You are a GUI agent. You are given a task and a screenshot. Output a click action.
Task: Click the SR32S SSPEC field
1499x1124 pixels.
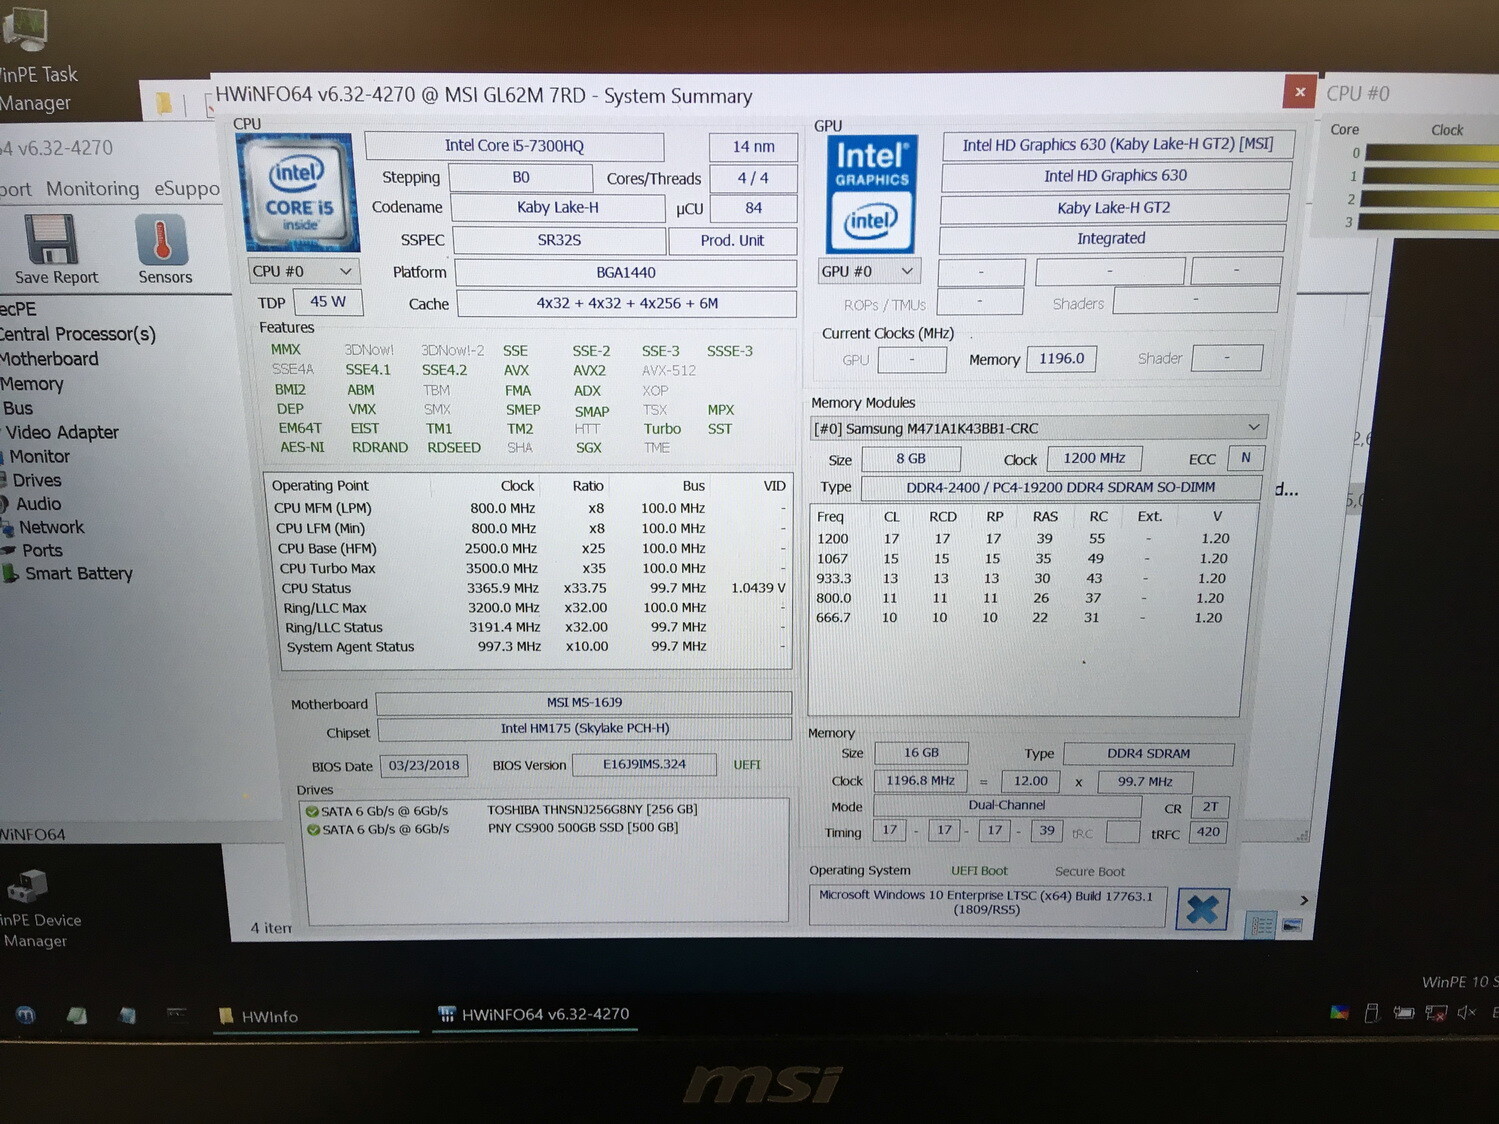coord(559,240)
